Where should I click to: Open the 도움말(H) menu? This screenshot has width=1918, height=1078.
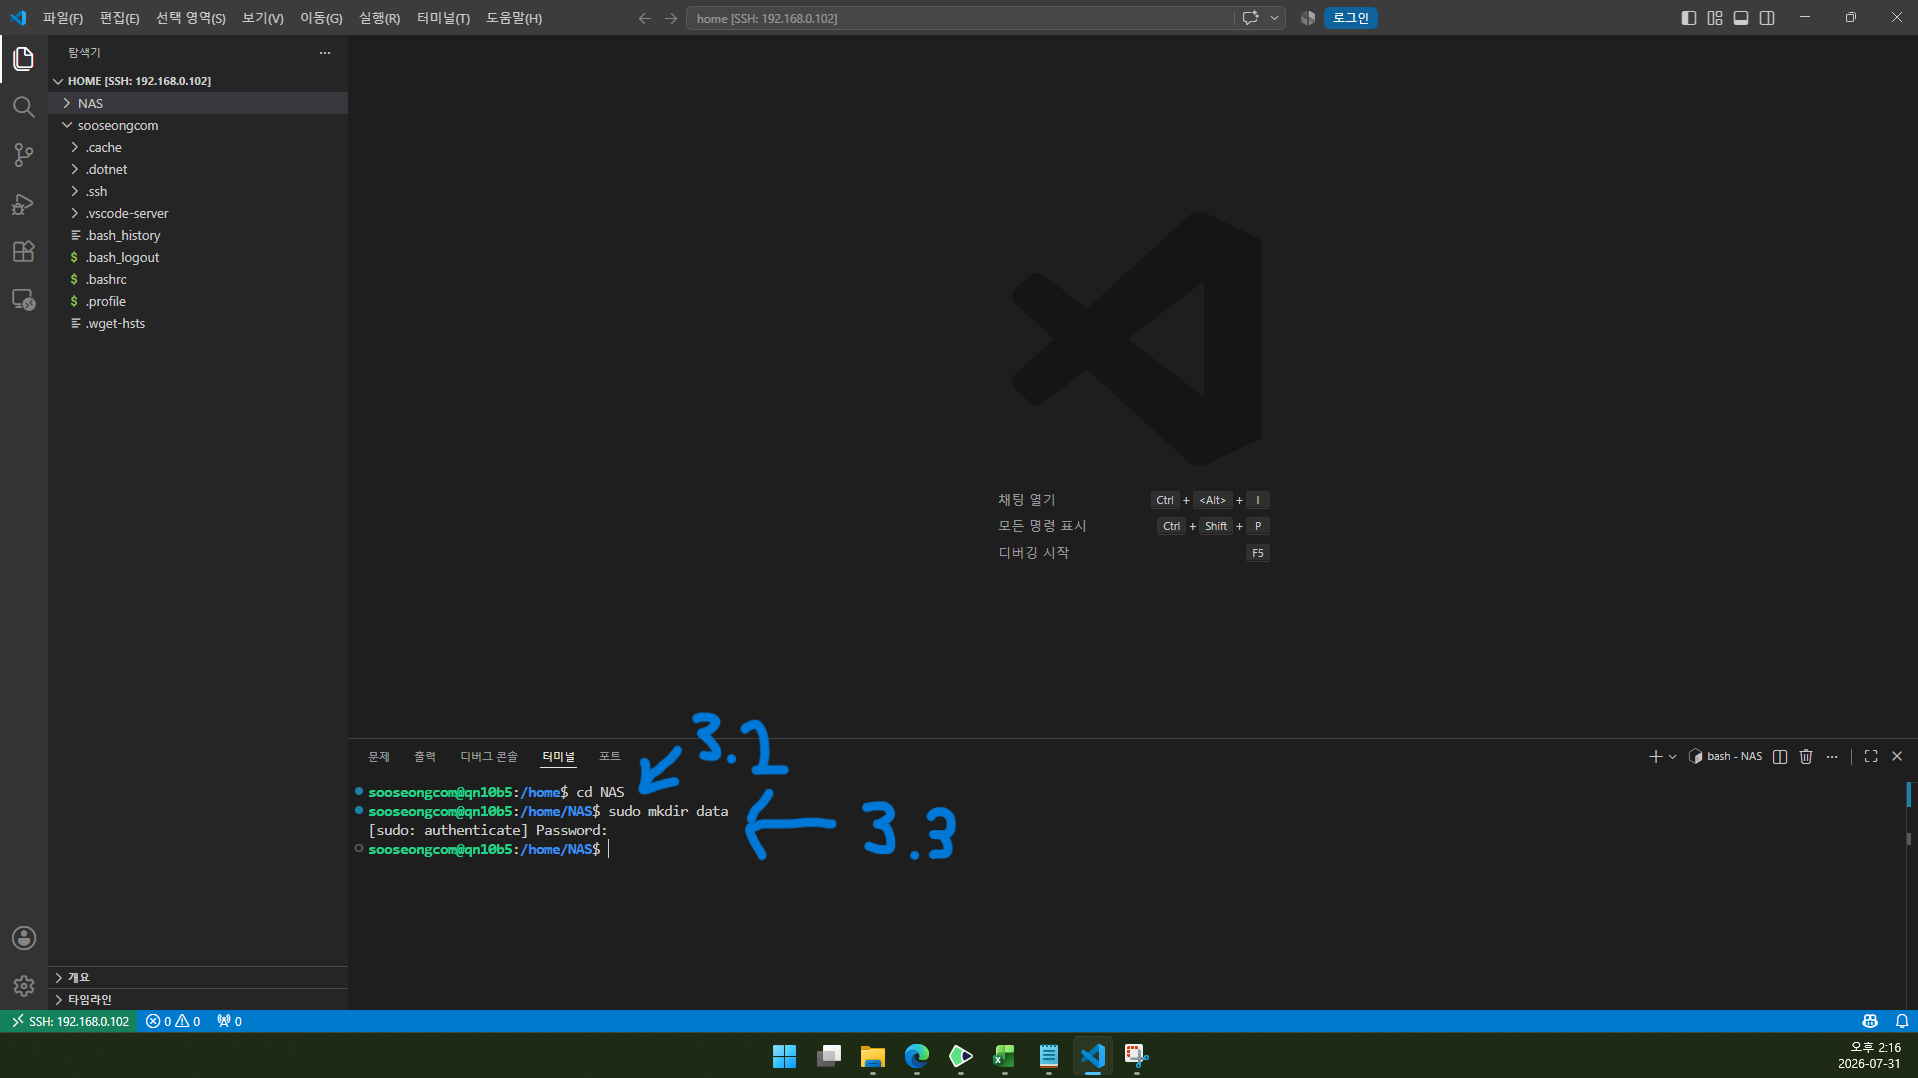click(514, 18)
